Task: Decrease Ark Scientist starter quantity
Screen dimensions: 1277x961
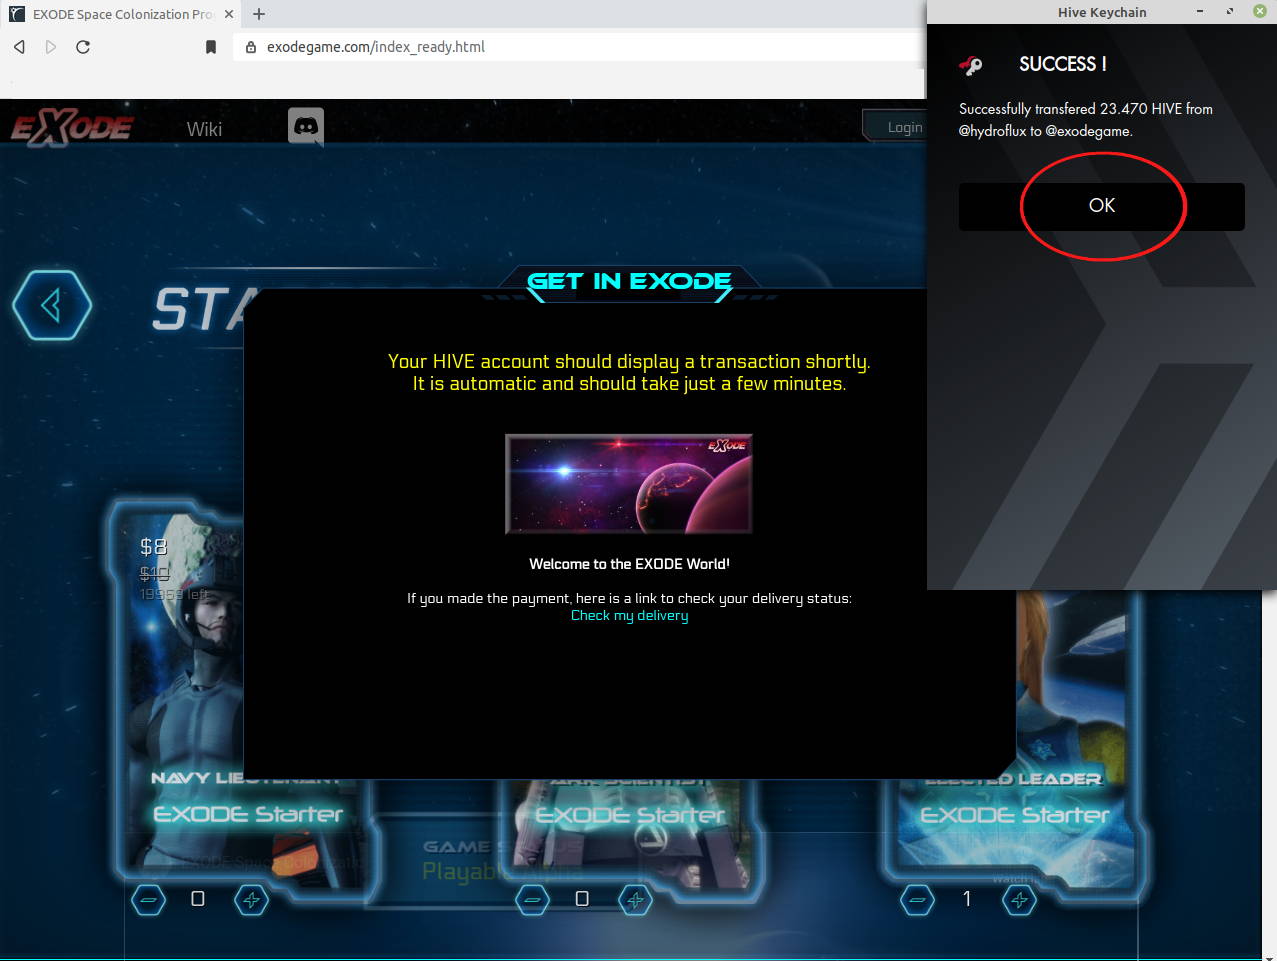Action: click(x=532, y=900)
